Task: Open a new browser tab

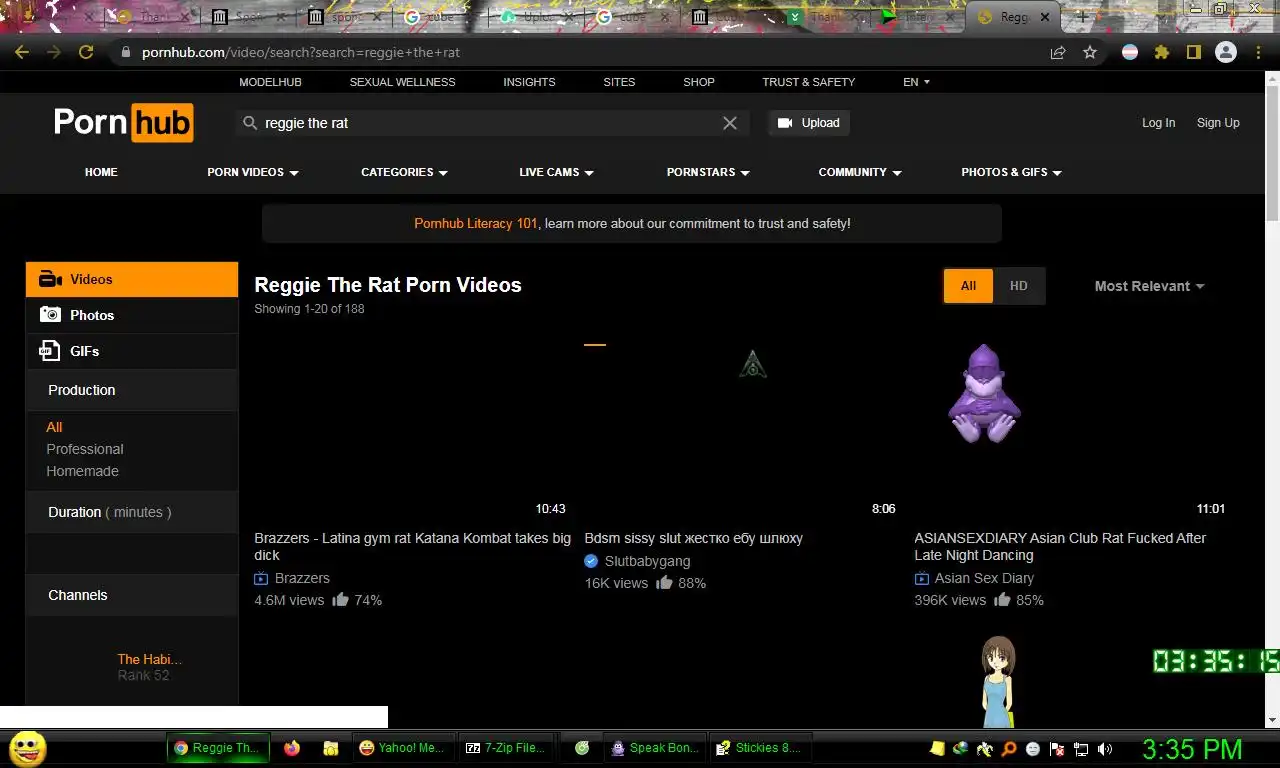Action: pos(1081,17)
